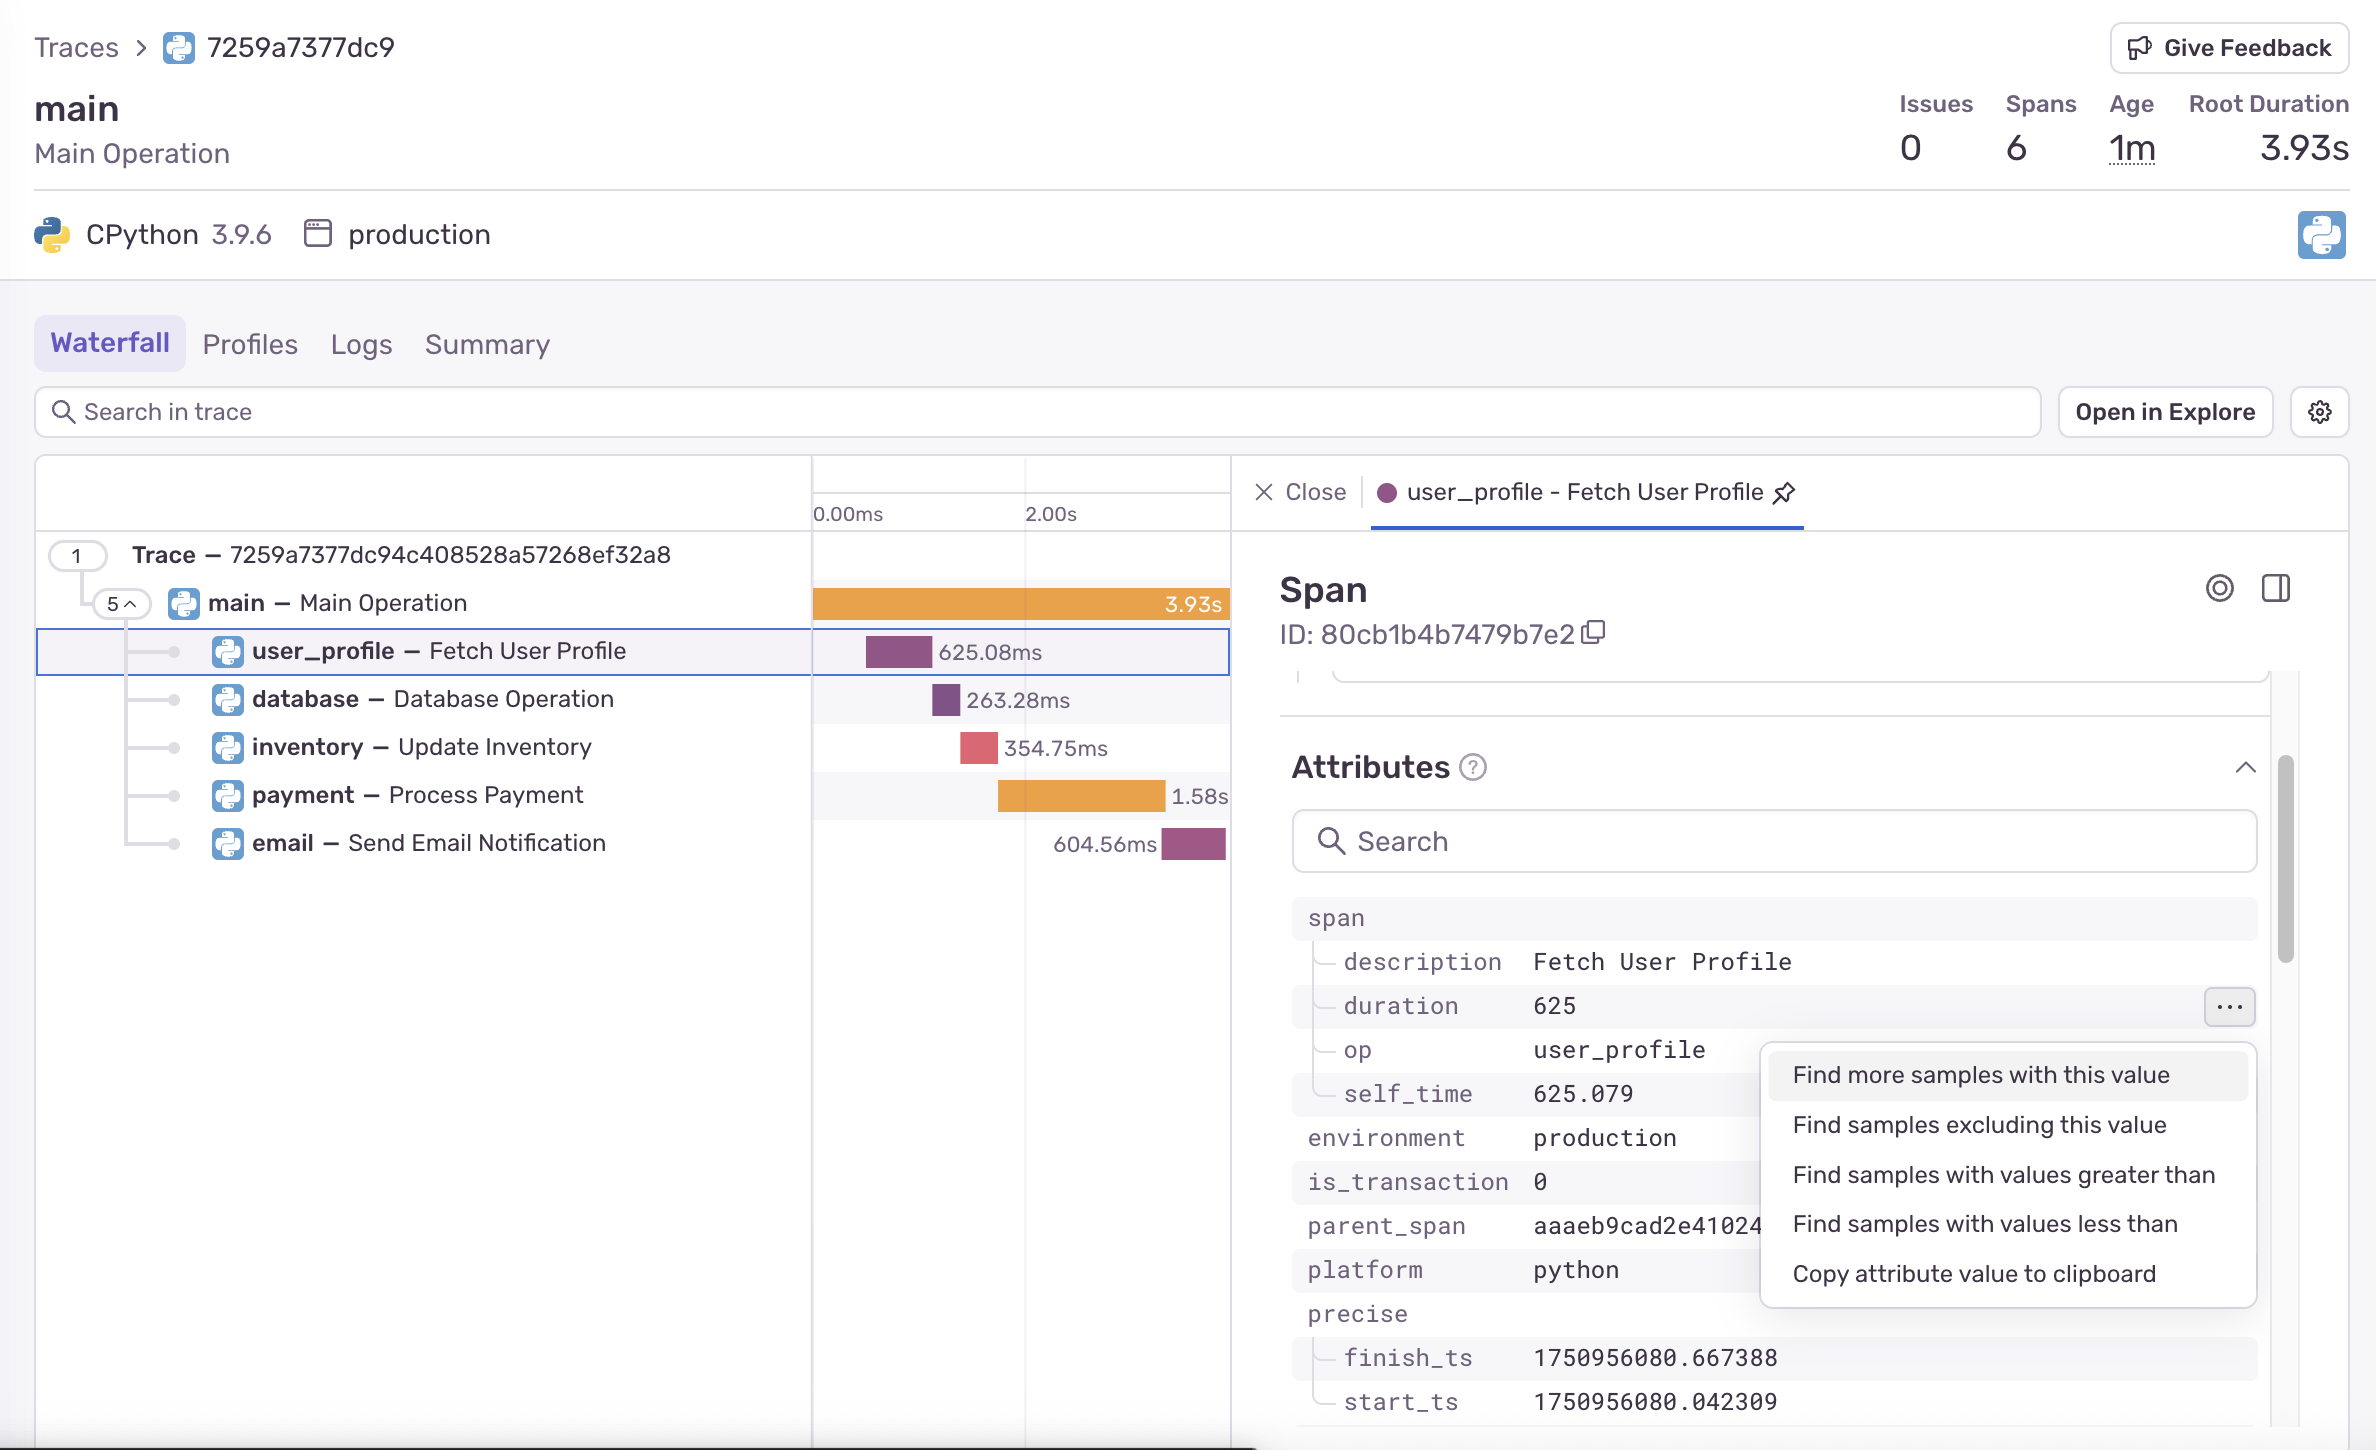Choose Find samples with values greater than

coord(2007,1175)
